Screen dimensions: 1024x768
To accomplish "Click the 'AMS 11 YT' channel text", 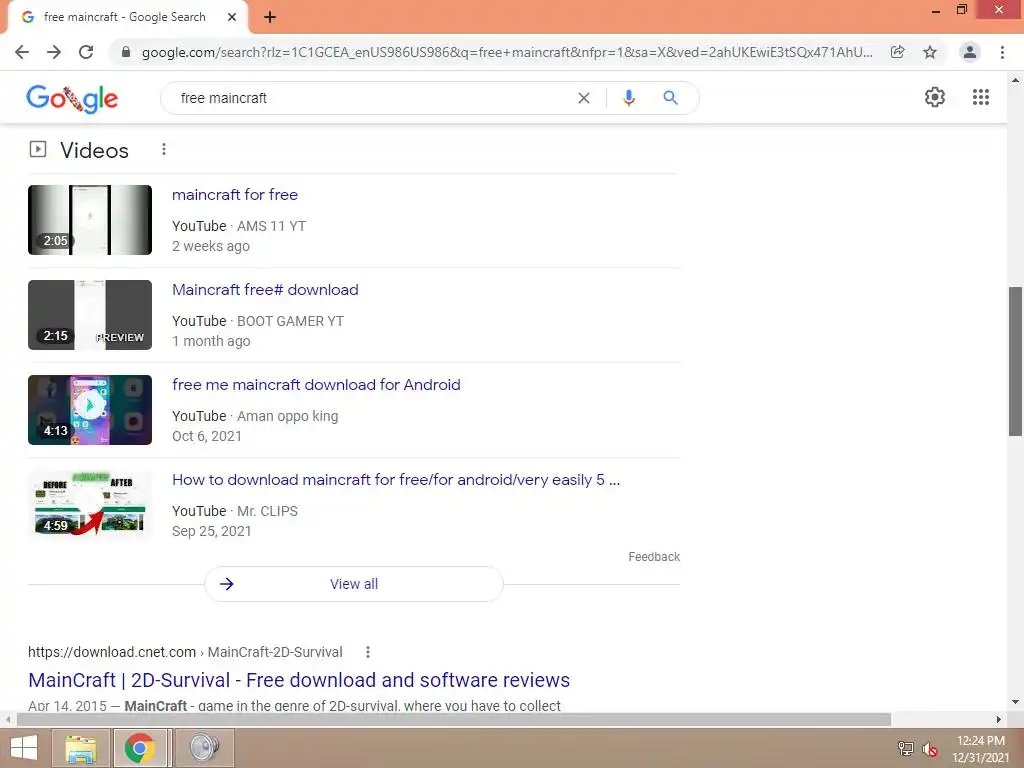I will (271, 226).
